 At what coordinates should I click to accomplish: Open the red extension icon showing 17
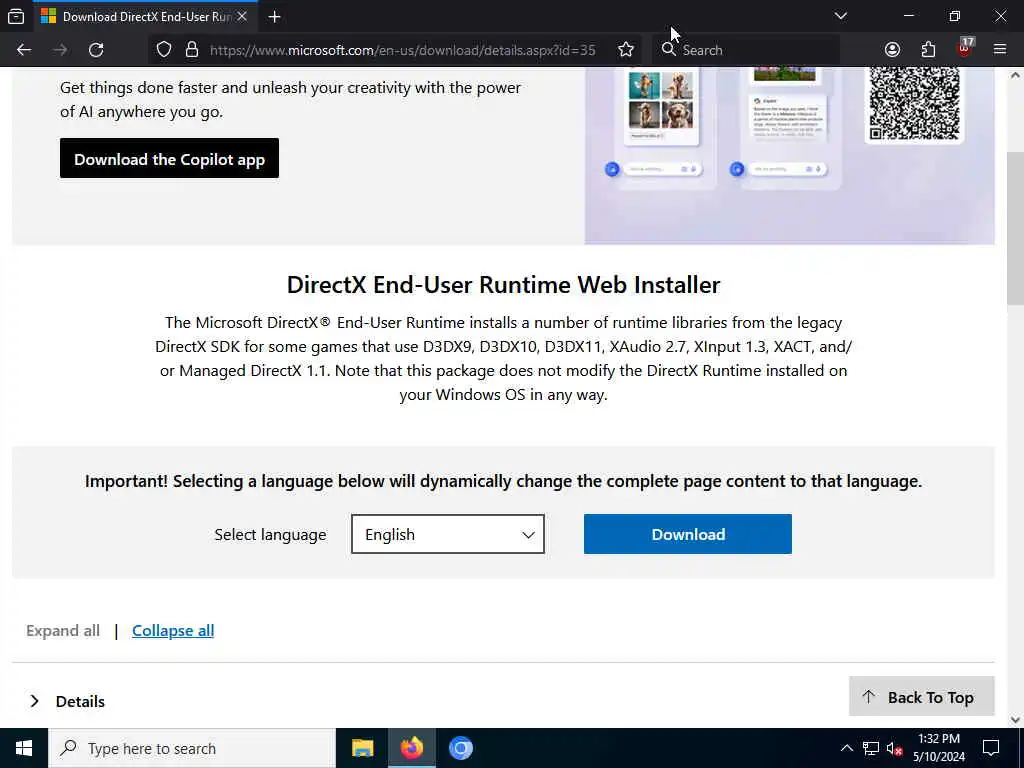pyautogui.click(x=965, y=48)
